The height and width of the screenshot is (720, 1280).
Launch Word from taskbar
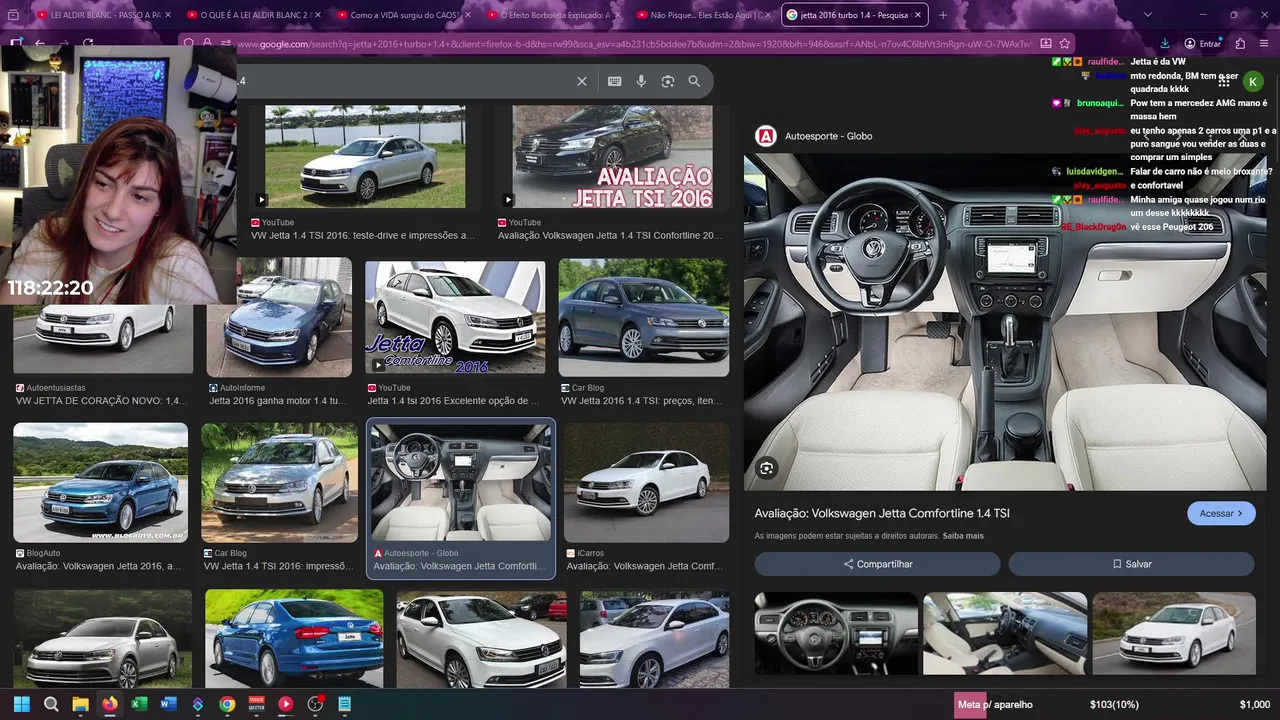pos(168,704)
